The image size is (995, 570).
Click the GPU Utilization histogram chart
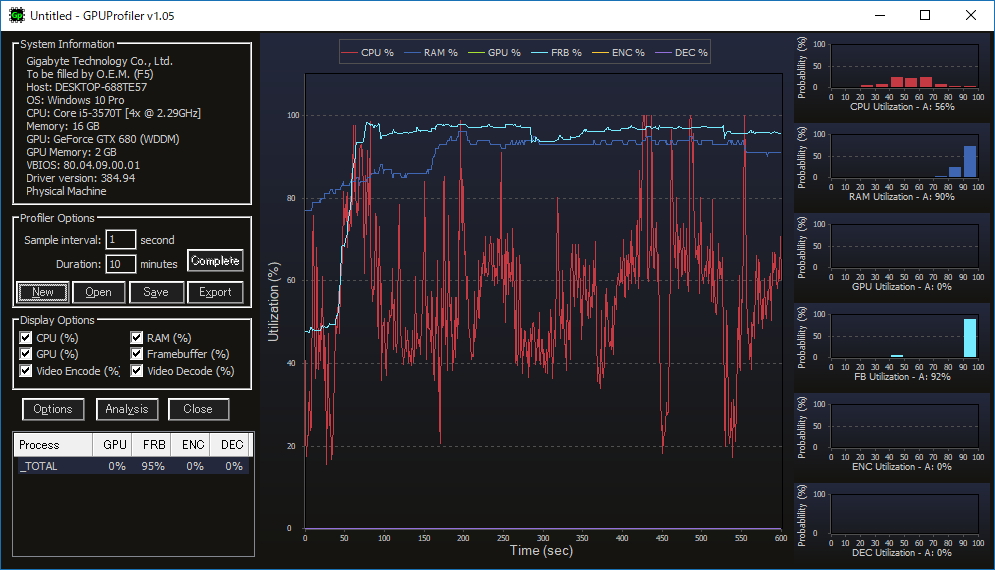coord(905,246)
